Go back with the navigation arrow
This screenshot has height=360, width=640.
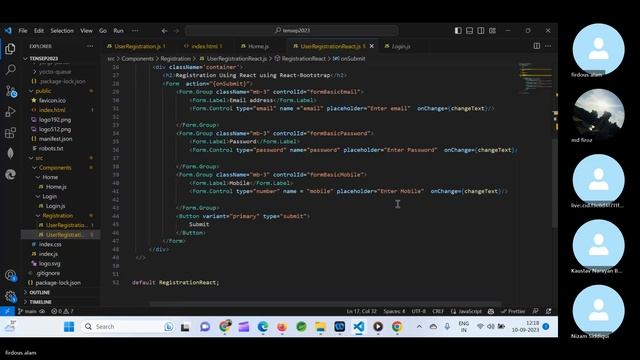(164, 31)
